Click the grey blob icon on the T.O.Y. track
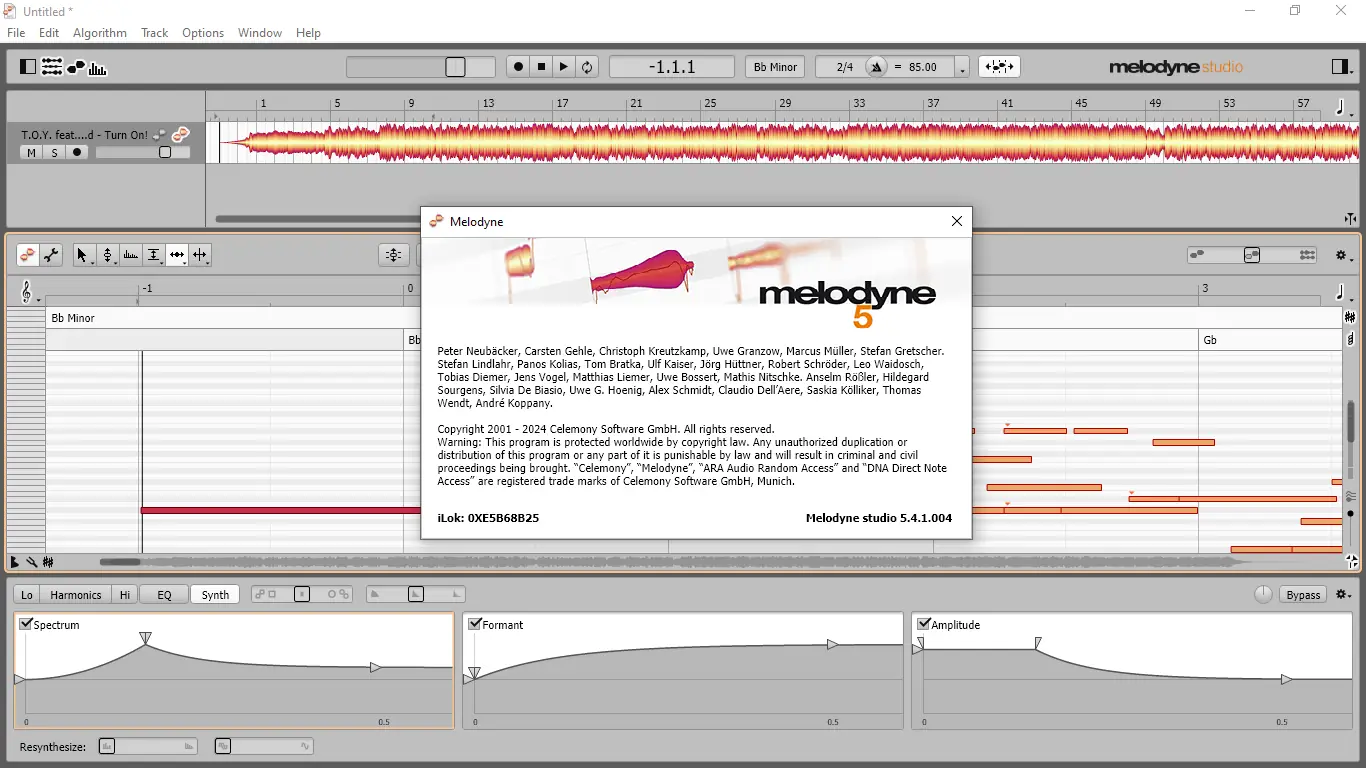This screenshot has width=1366, height=768. click(159, 135)
